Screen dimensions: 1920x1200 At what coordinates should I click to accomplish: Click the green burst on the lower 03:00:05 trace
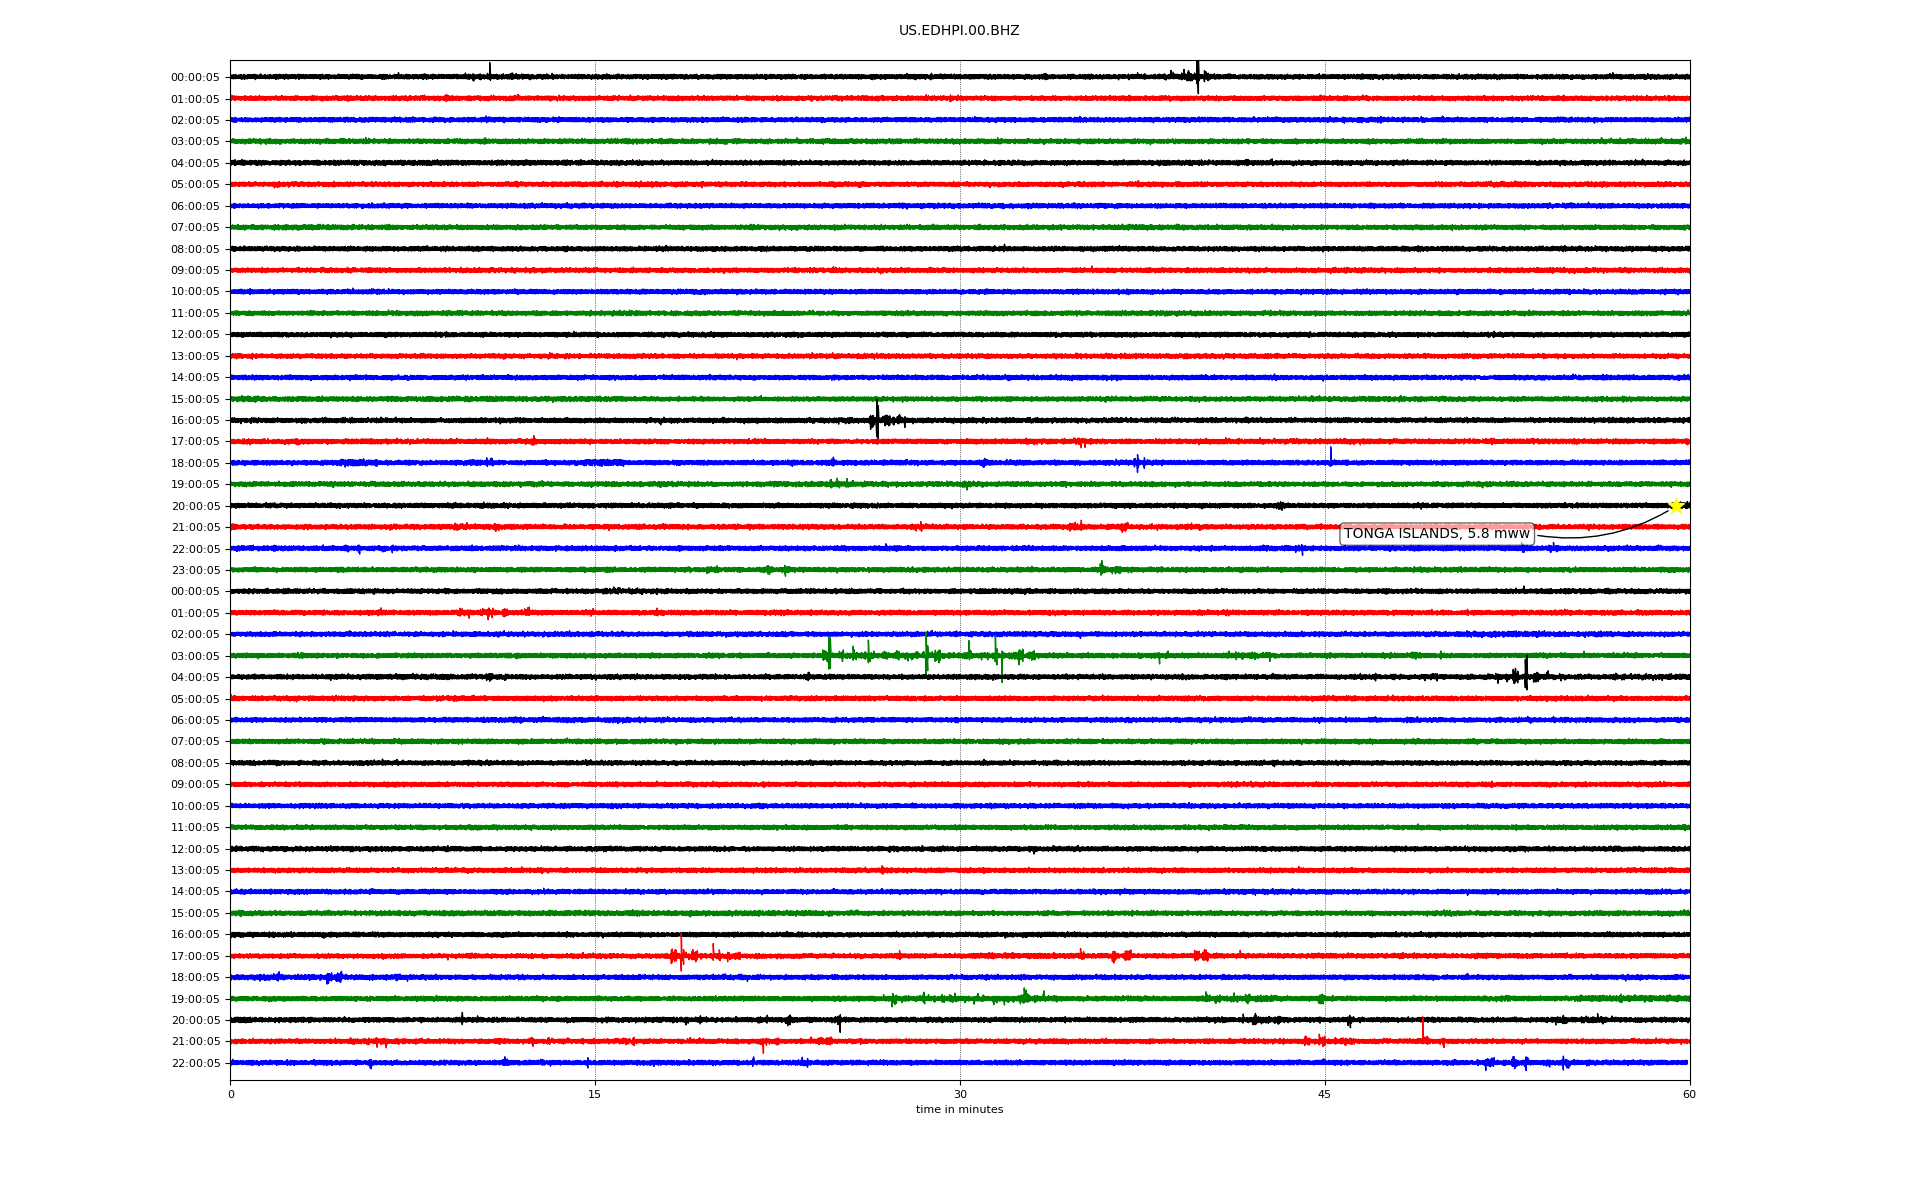tap(927, 654)
